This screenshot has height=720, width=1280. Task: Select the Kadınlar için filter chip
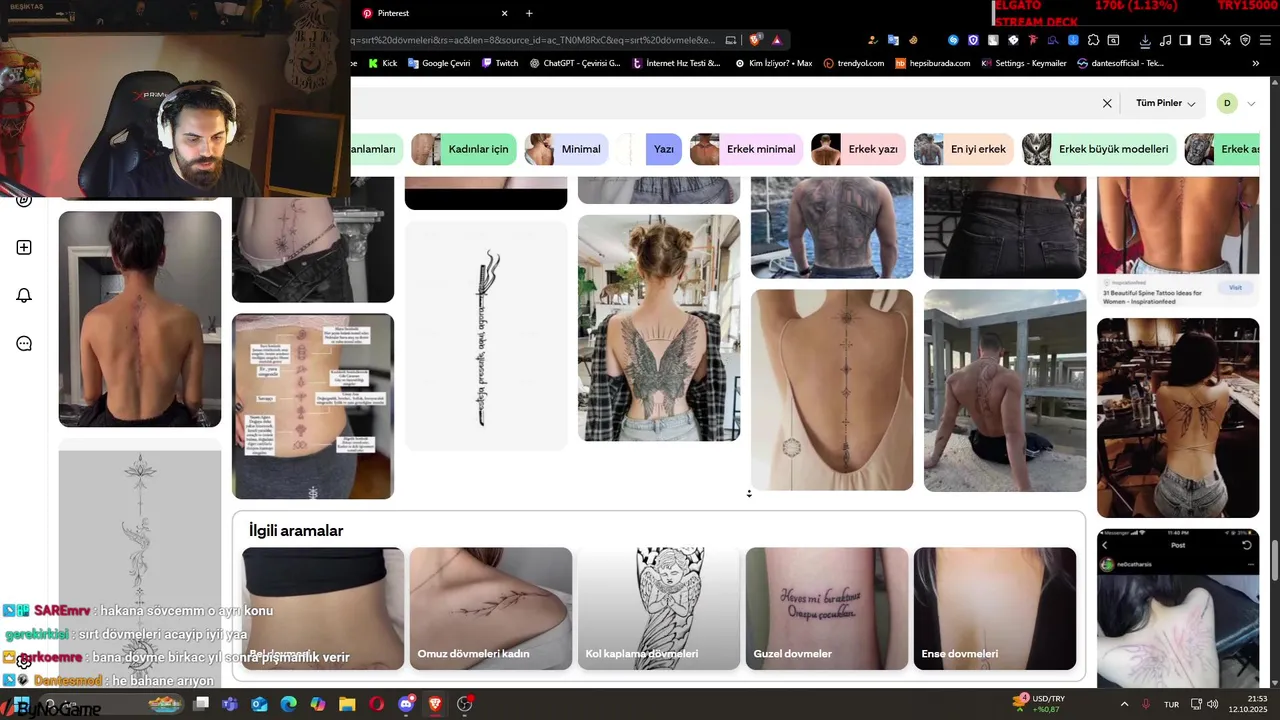464,149
